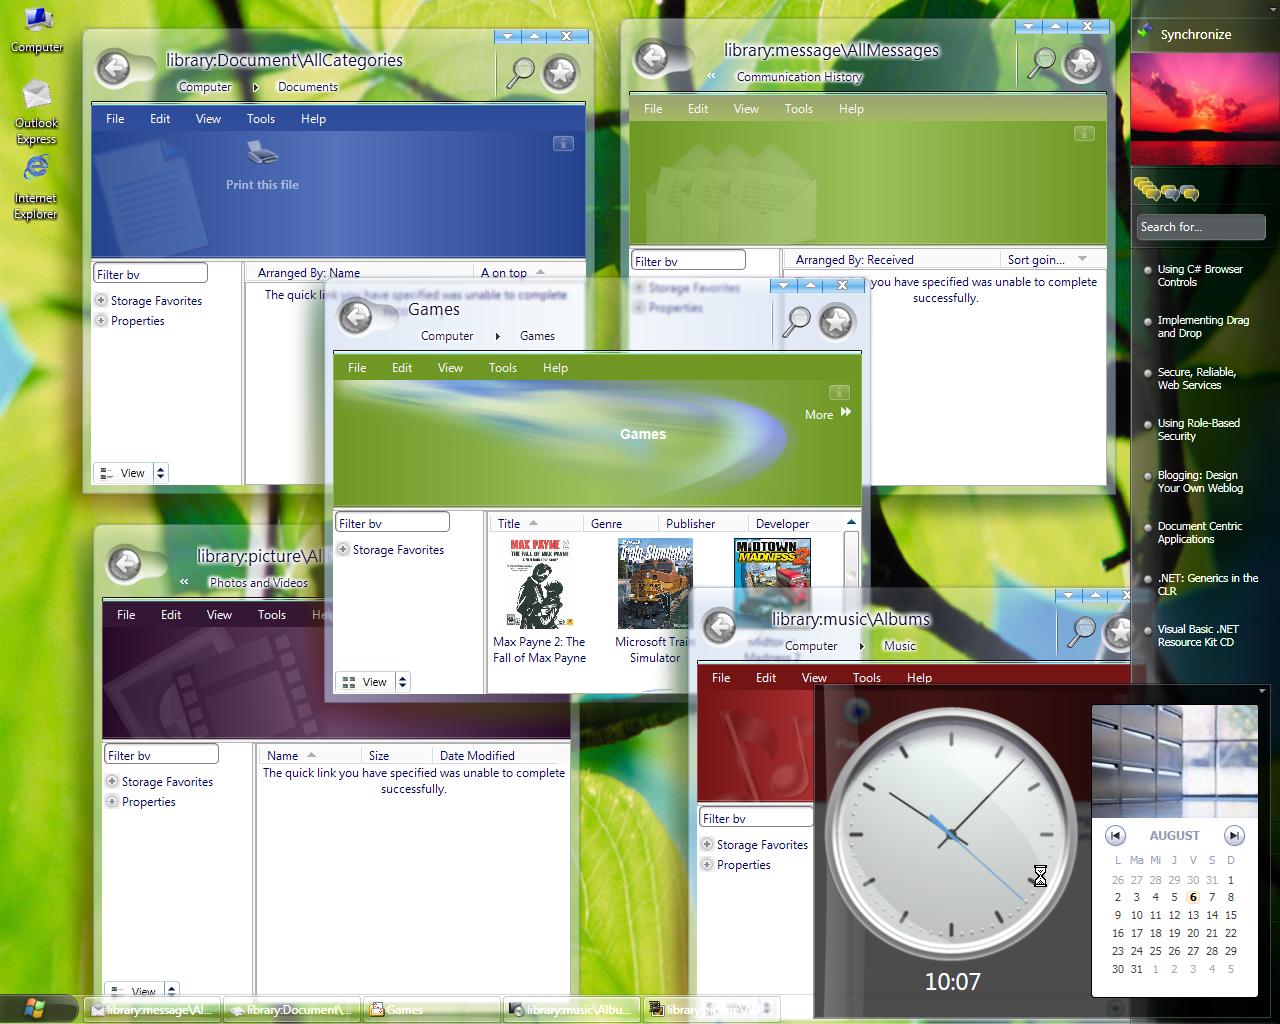Click the next month arrow in the calendar
Image resolution: width=1280 pixels, height=1024 pixels.
pyautogui.click(x=1235, y=835)
